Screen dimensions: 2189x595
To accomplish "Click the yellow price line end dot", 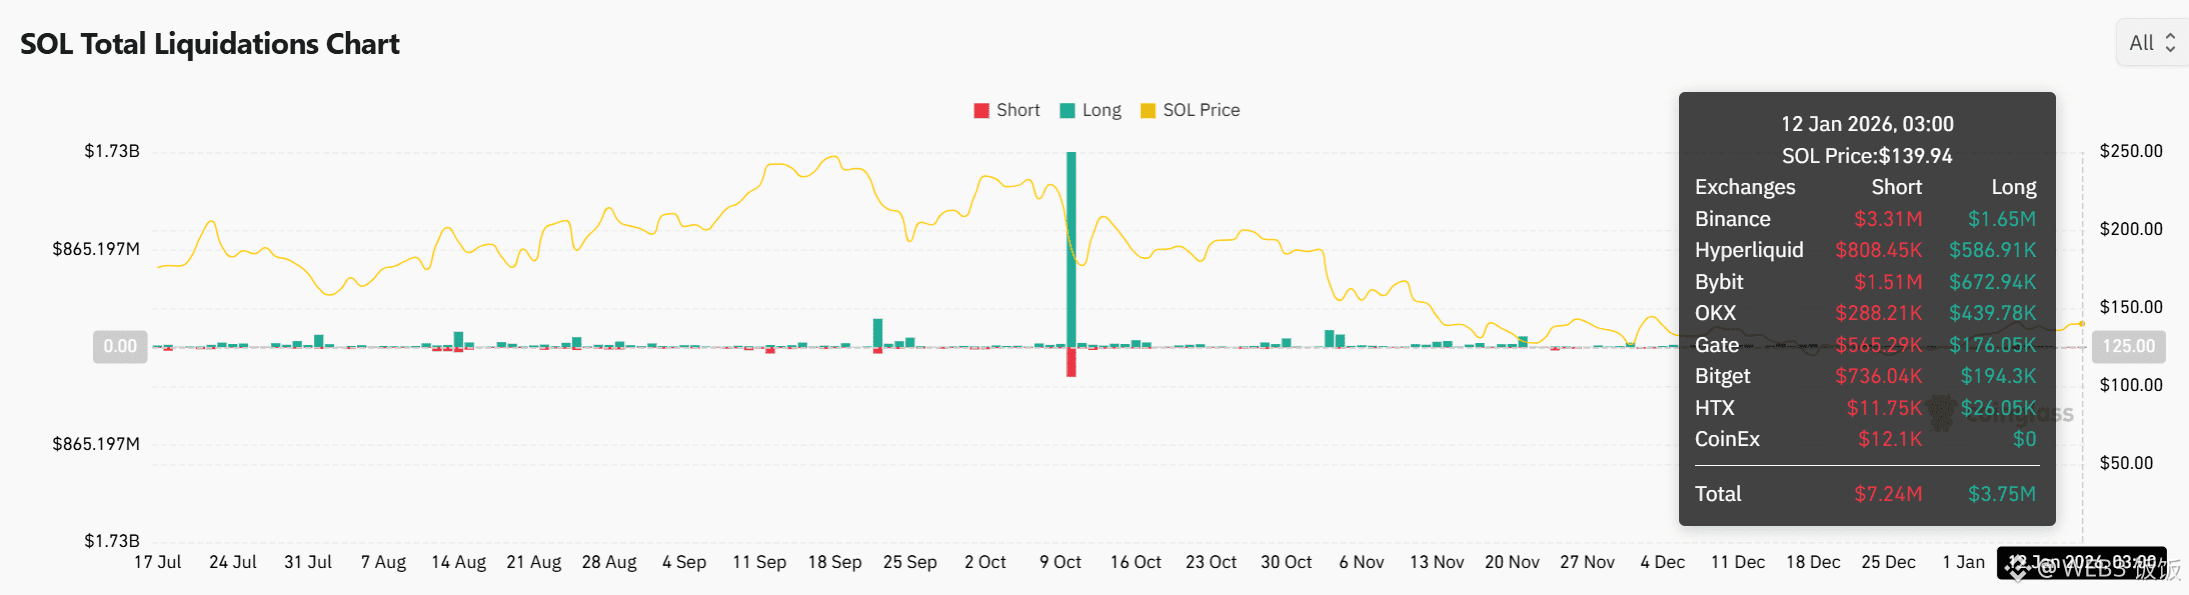I will pyautogui.click(x=2082, y=324).
